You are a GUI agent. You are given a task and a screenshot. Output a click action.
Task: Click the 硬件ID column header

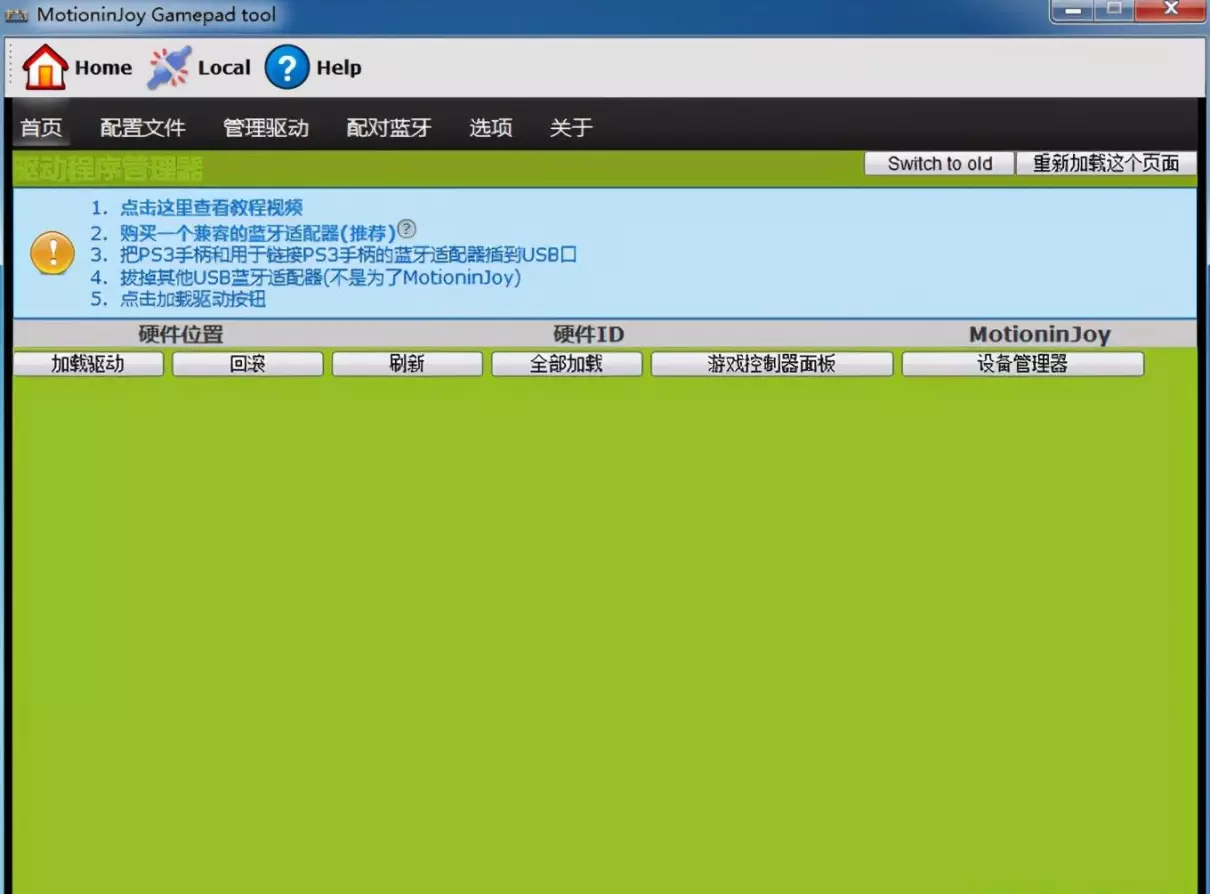coord(588,335)
